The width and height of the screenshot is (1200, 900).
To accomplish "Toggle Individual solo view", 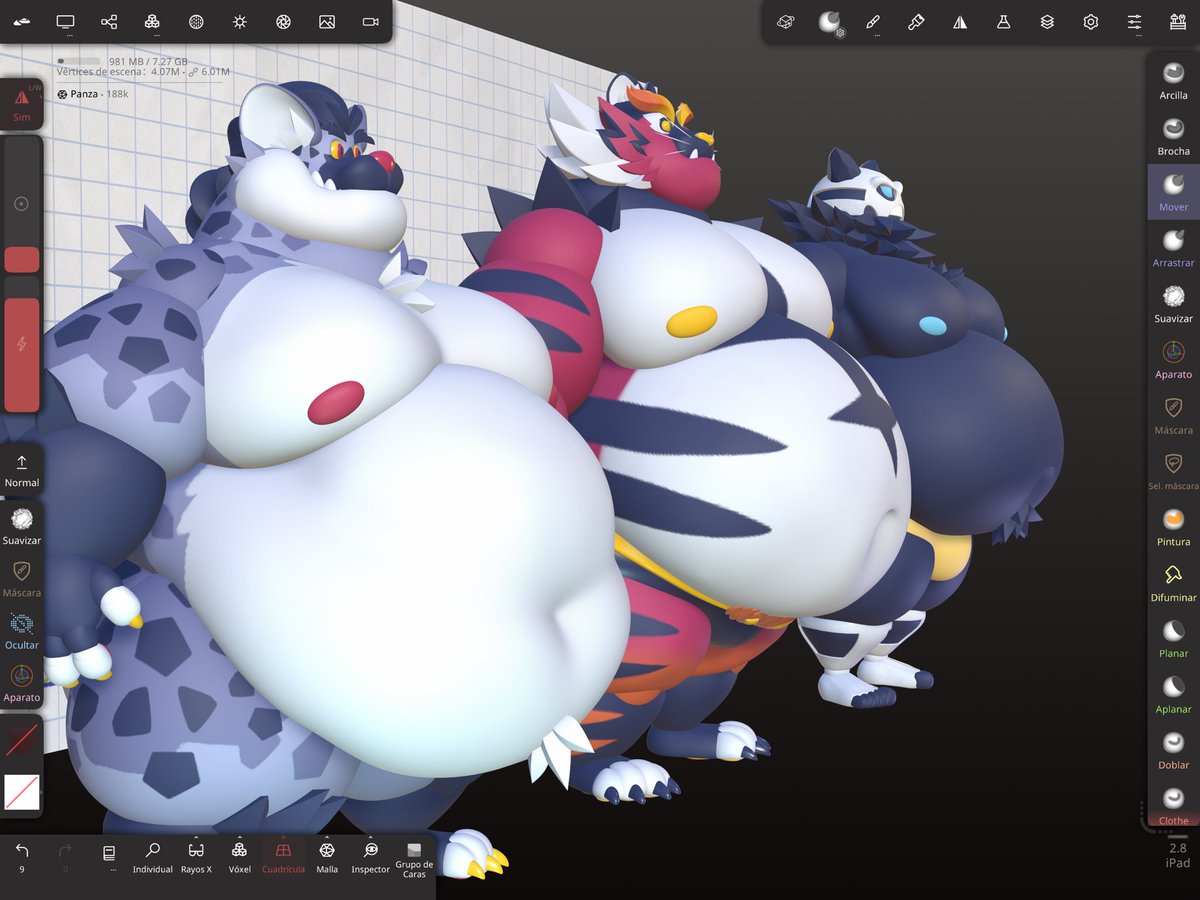I will 153,857.
